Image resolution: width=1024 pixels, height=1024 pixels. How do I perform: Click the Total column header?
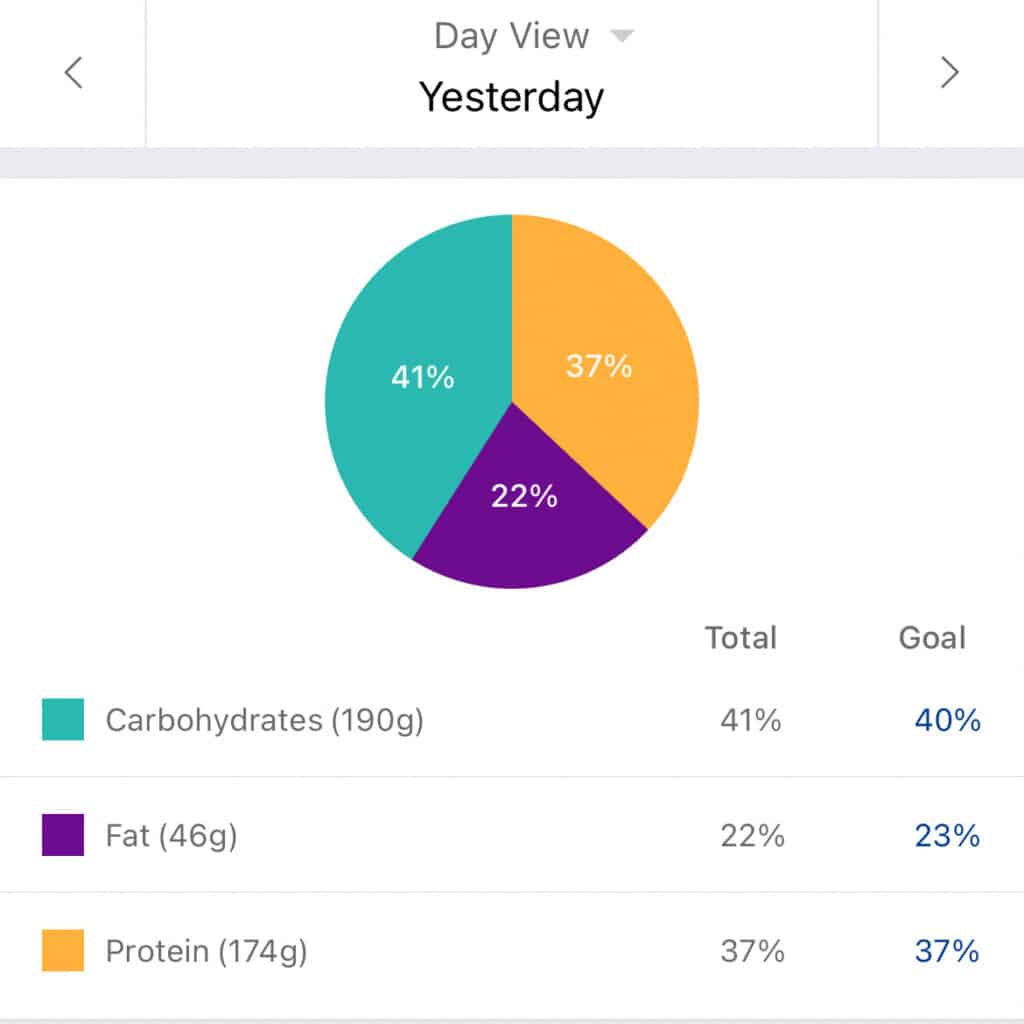(741, 637)
